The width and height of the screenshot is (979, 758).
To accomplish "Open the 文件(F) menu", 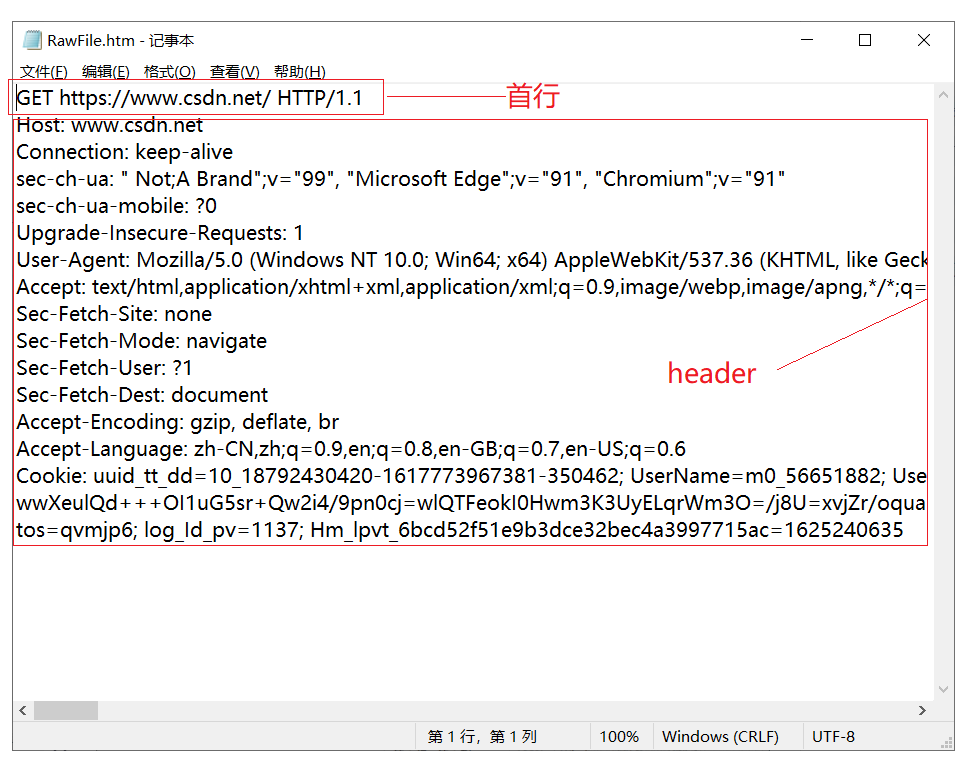I will (x=43, y=71).
